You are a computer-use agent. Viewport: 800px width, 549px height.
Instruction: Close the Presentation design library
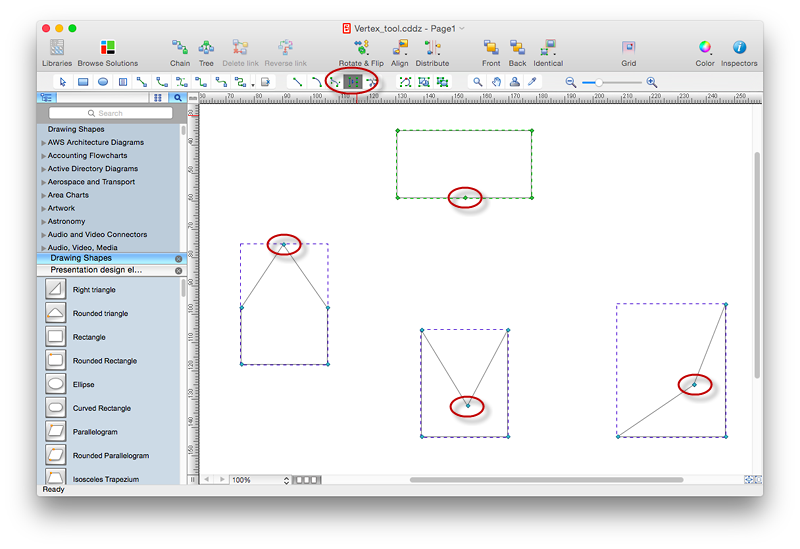(179, 270)
